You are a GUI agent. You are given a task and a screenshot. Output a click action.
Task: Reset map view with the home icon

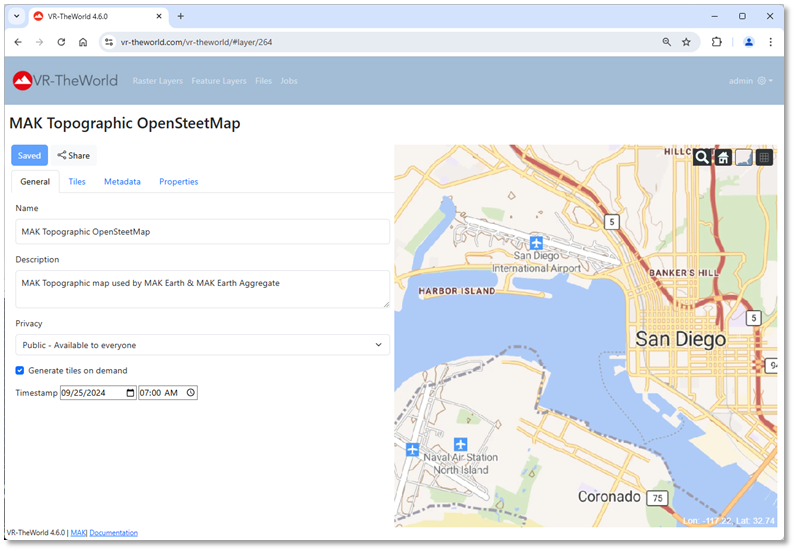click(723, 157)
